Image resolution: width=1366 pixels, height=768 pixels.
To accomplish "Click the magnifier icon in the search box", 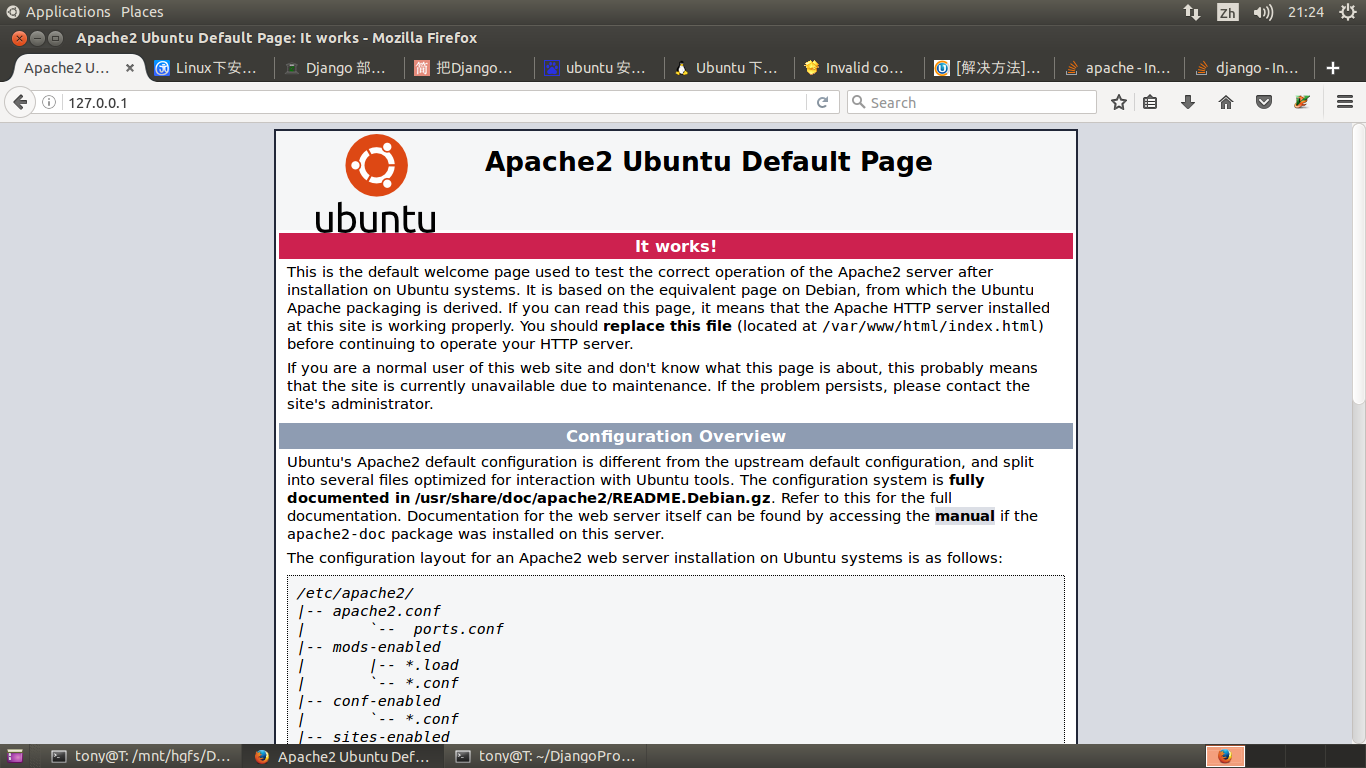I will coord(858,102).
